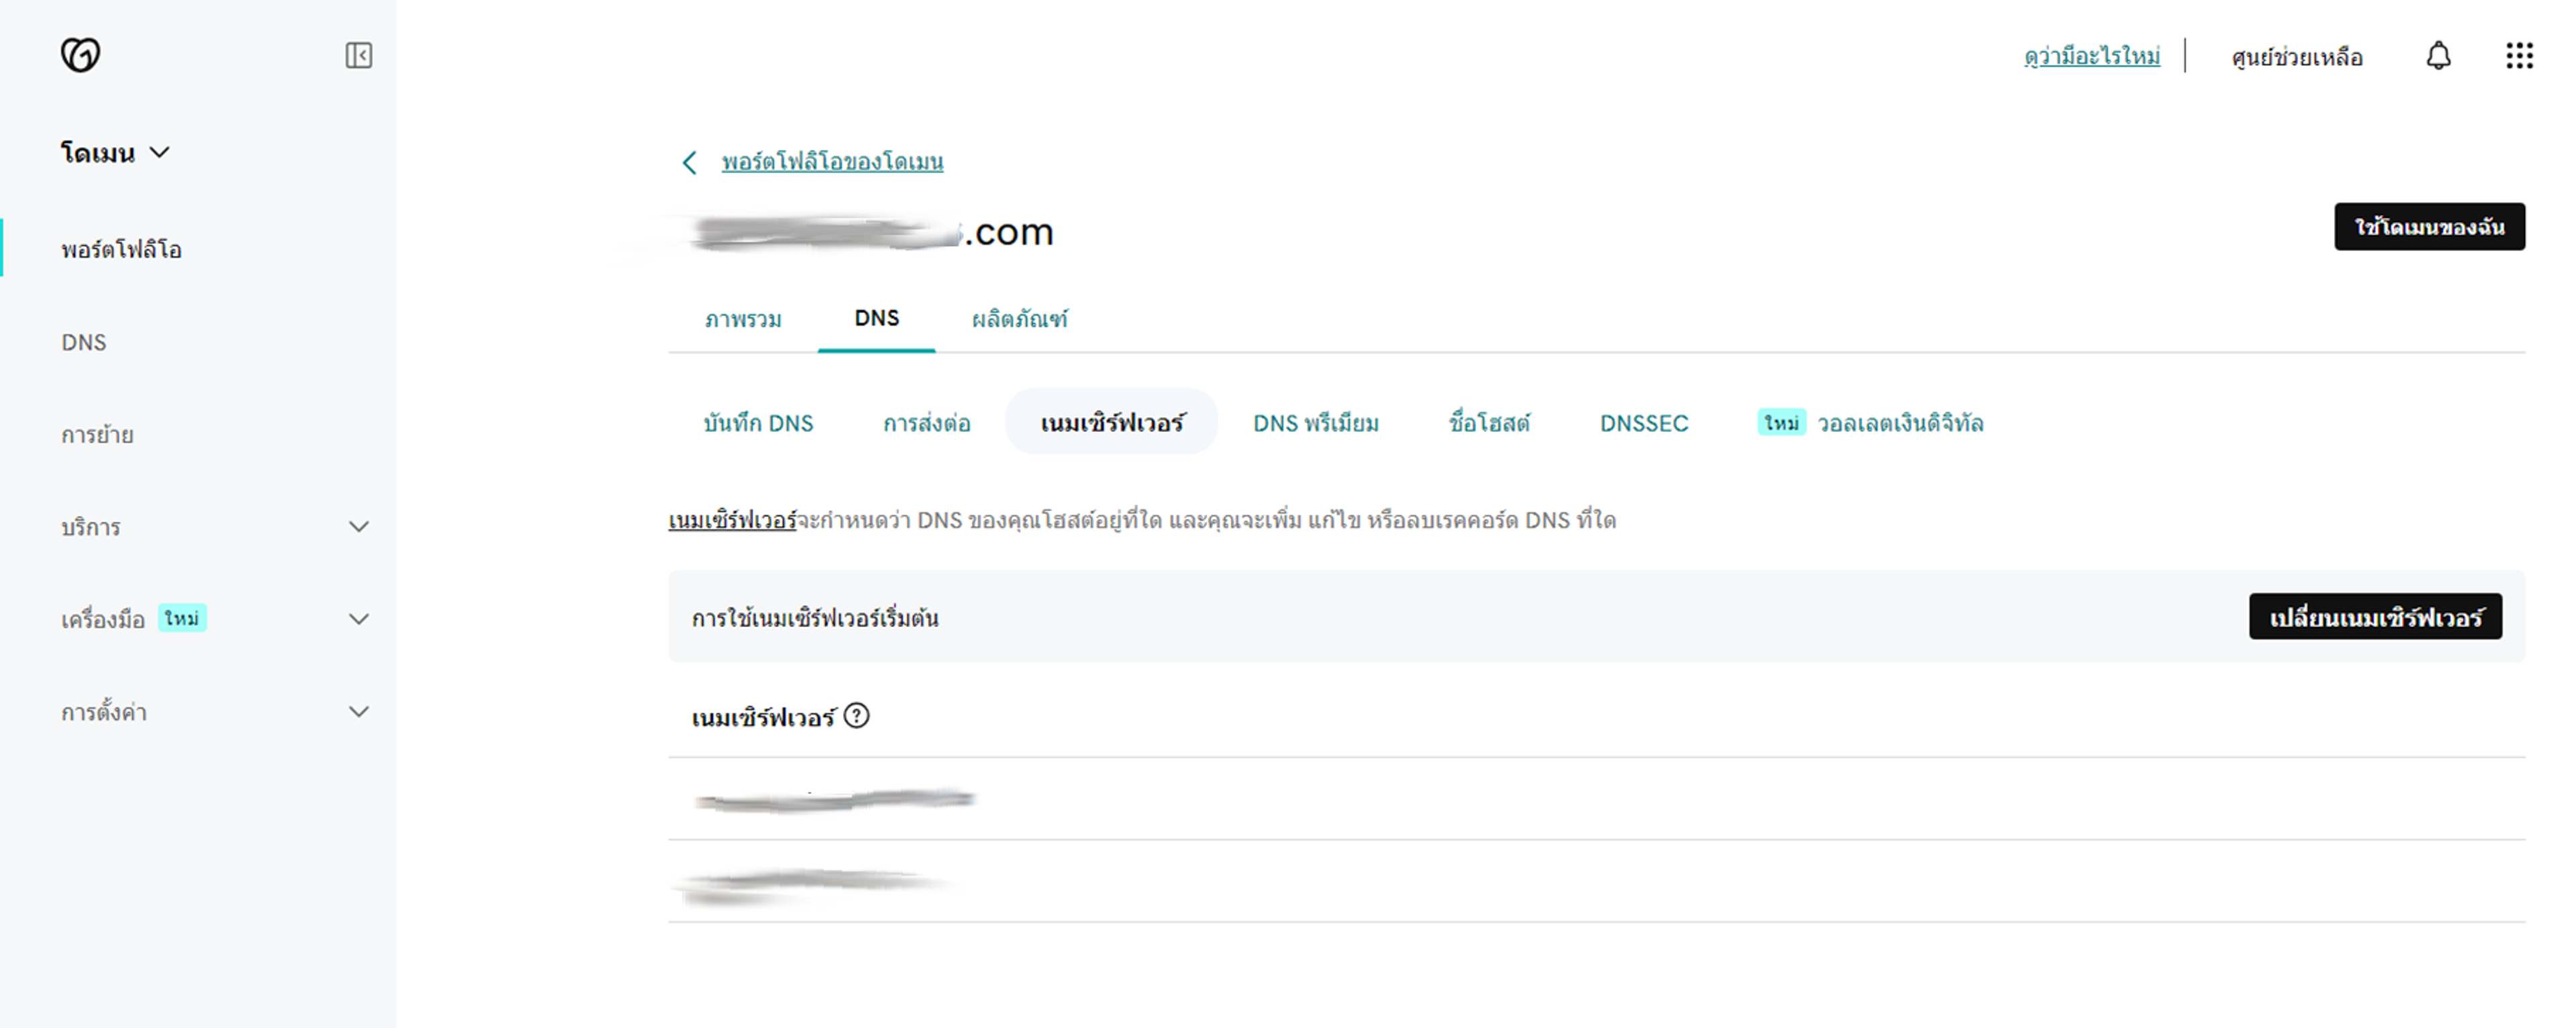The height and width of the screenshot is (1028, 2576).
Task: Select the บันทึก DNS subtab
Action: click(758, 423)
